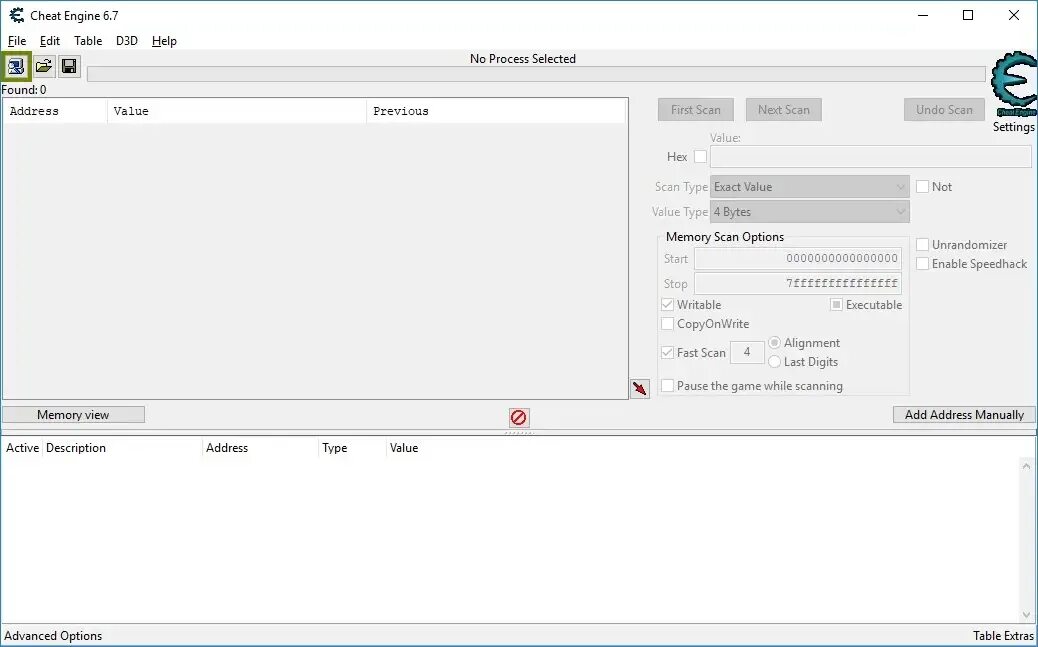Click the Address column header in results
The image size is (1038, 647).
pyautogui.click(x=56, y=111)
